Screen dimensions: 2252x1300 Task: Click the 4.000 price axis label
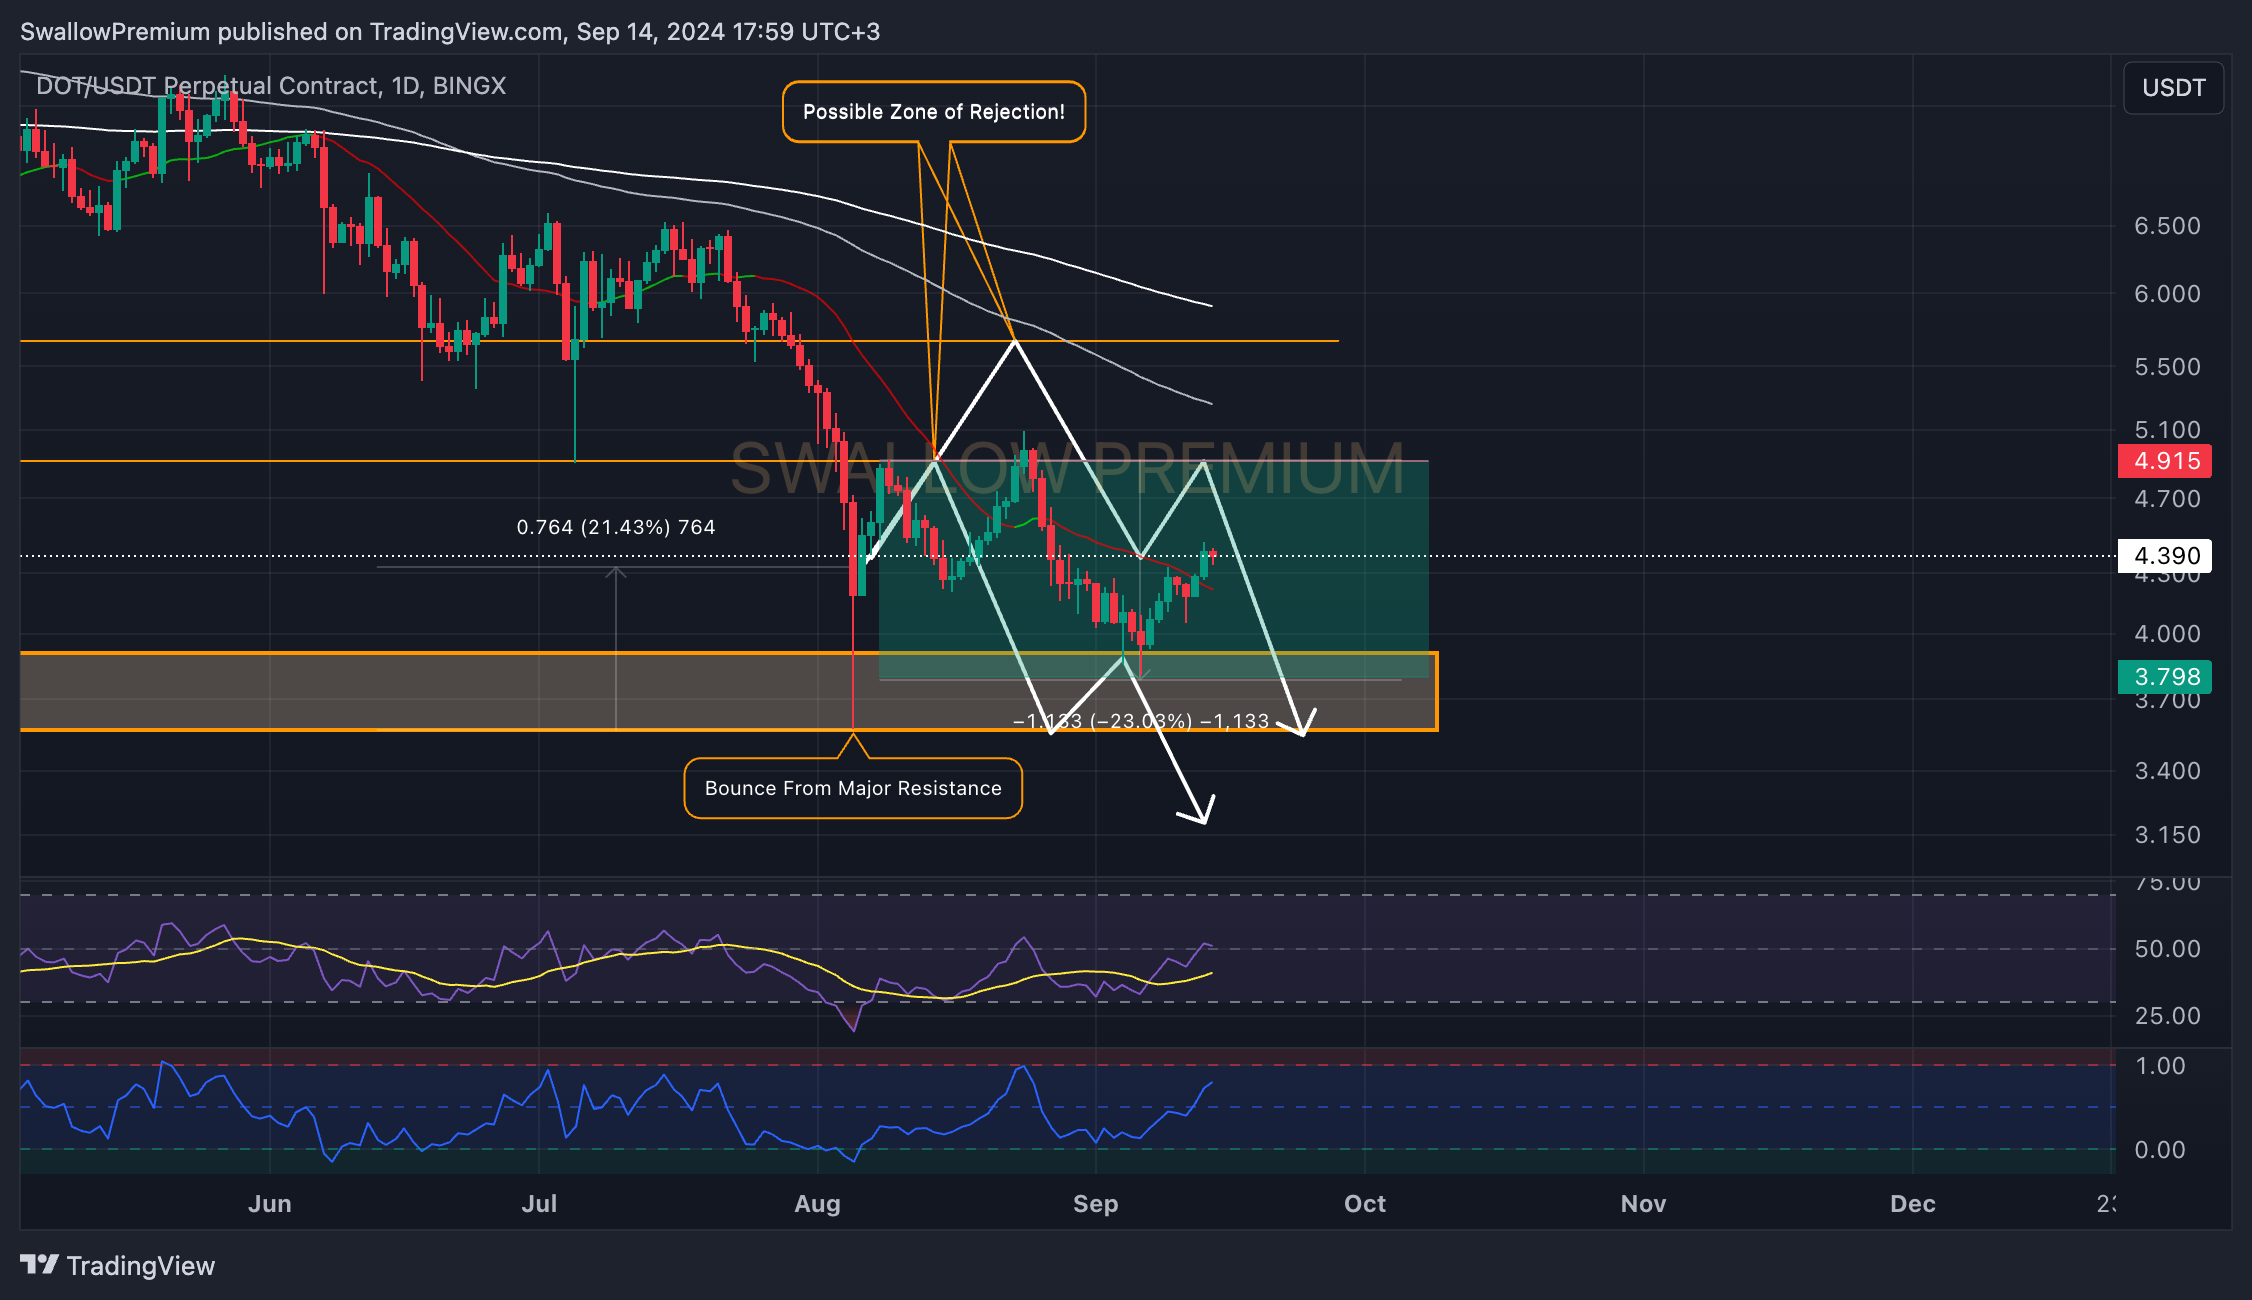point(2167,634)
